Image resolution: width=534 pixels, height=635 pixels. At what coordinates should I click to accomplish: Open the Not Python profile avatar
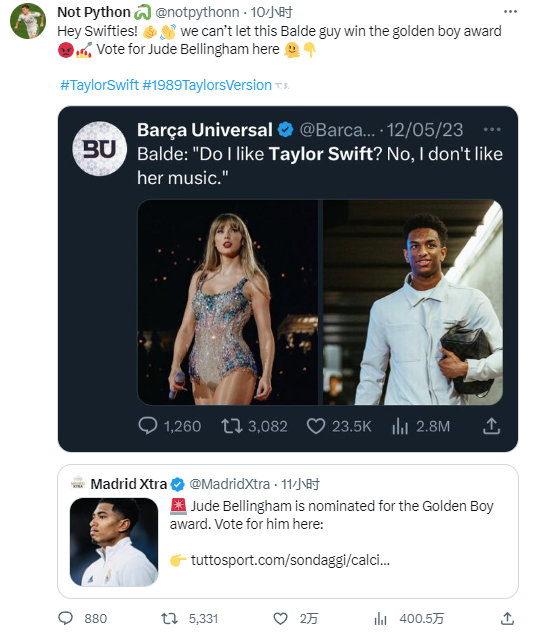(x=28, y=21)
